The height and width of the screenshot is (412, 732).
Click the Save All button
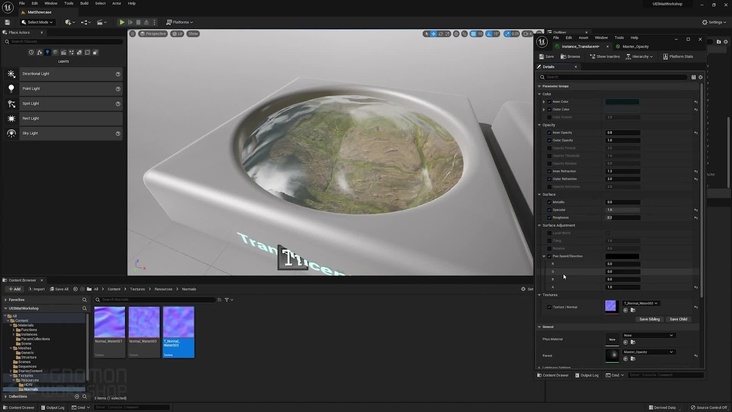[59, 289]
